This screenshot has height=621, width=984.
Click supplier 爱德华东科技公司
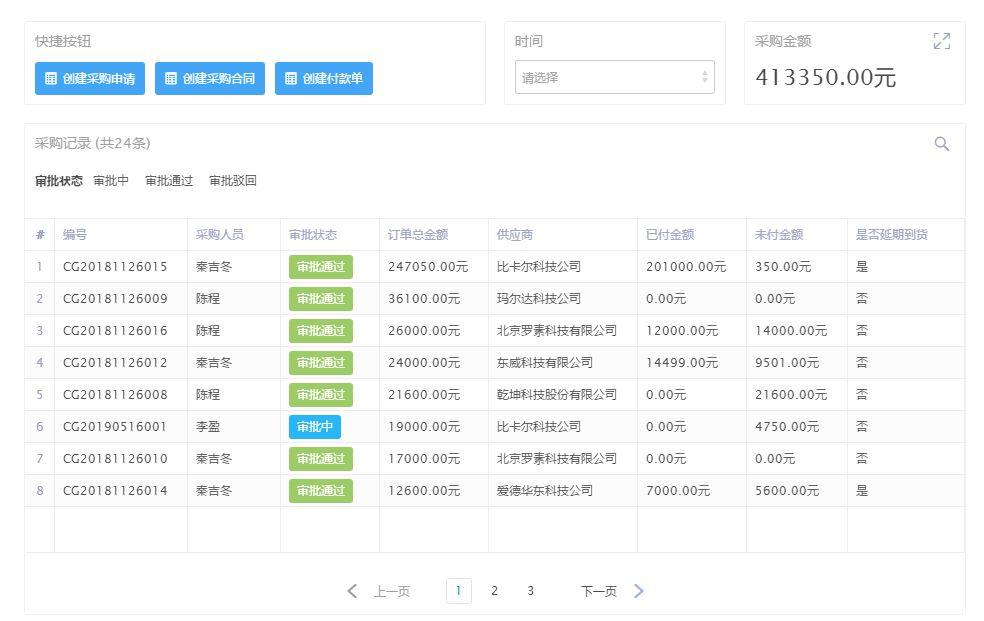(545, 491)
